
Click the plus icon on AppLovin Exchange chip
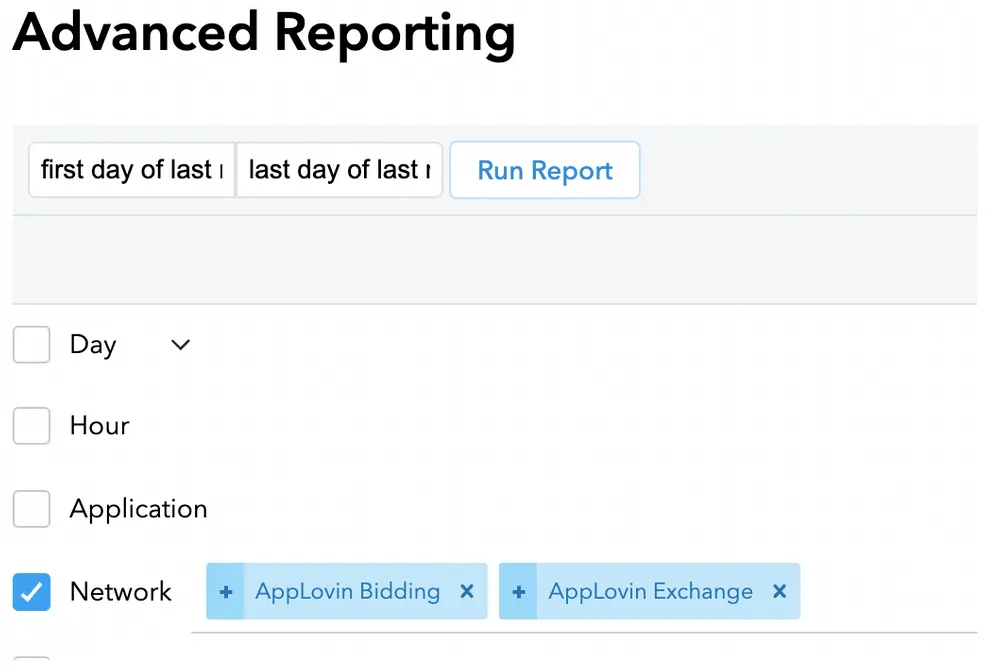(x=519, y=591)
